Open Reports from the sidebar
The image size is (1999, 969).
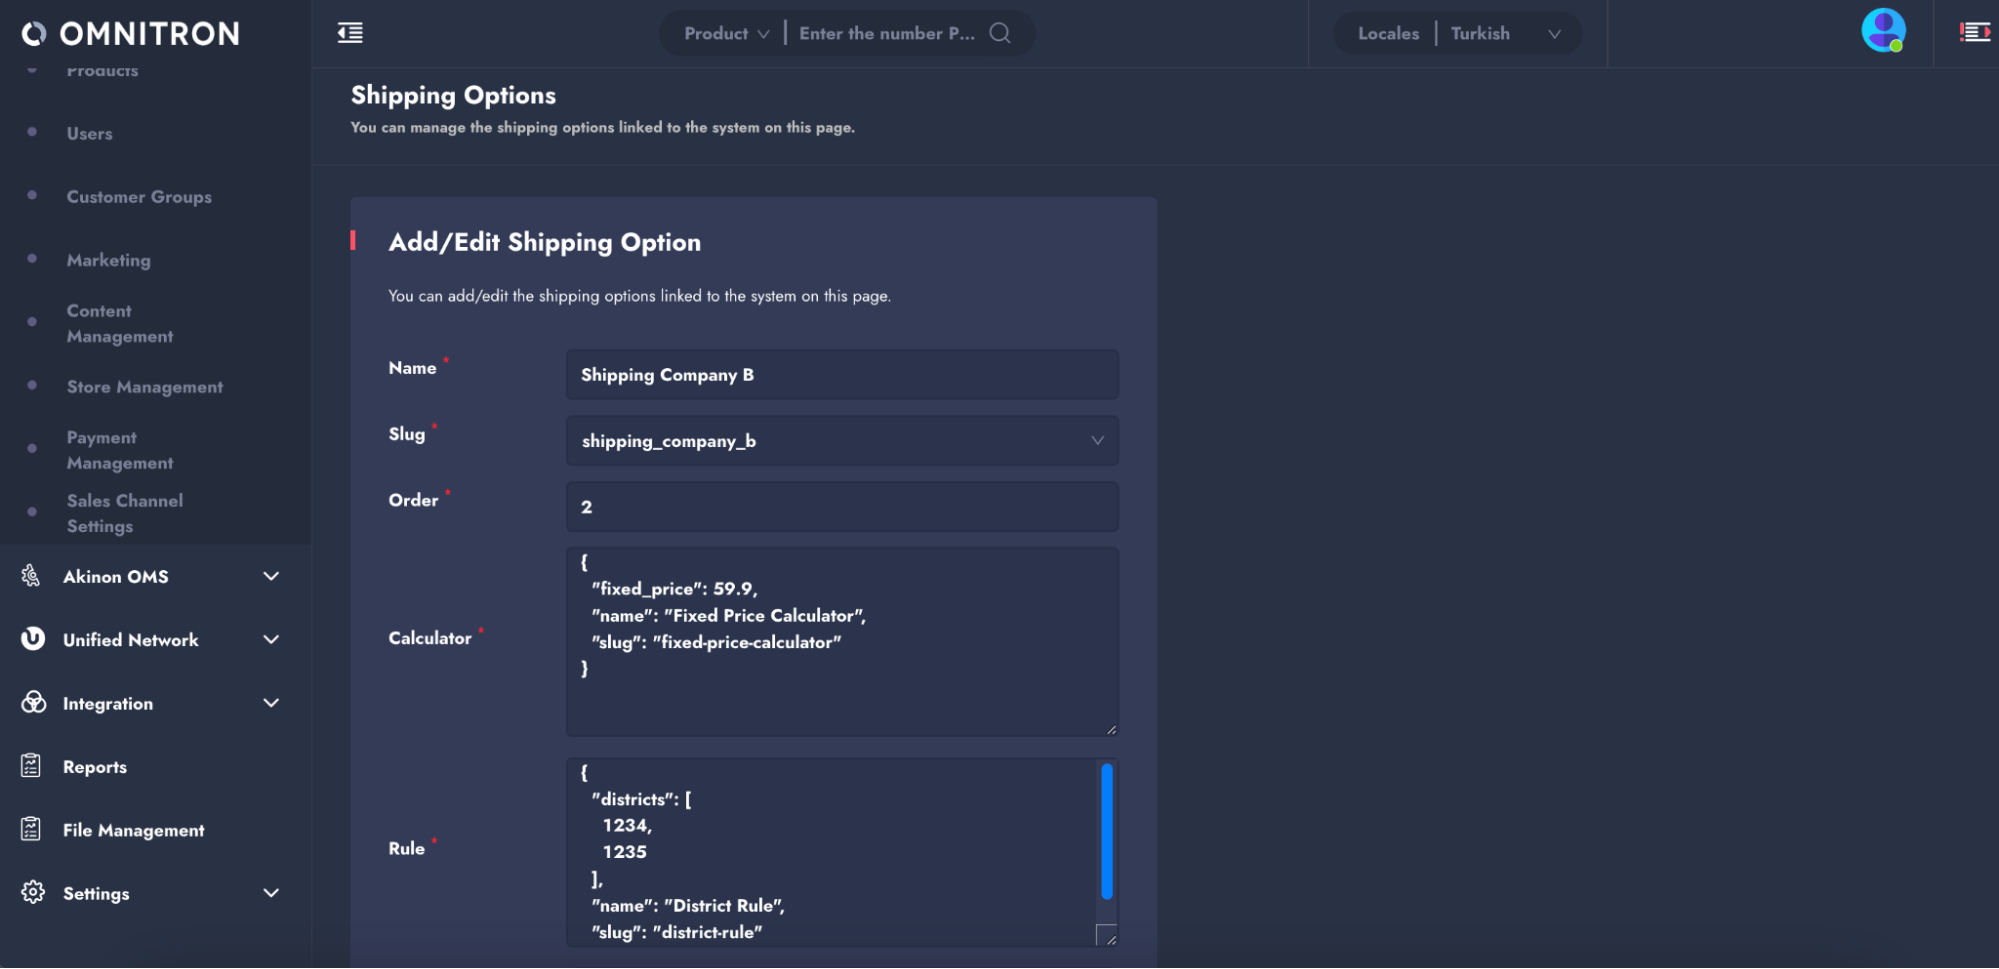(x=95, y=767)
